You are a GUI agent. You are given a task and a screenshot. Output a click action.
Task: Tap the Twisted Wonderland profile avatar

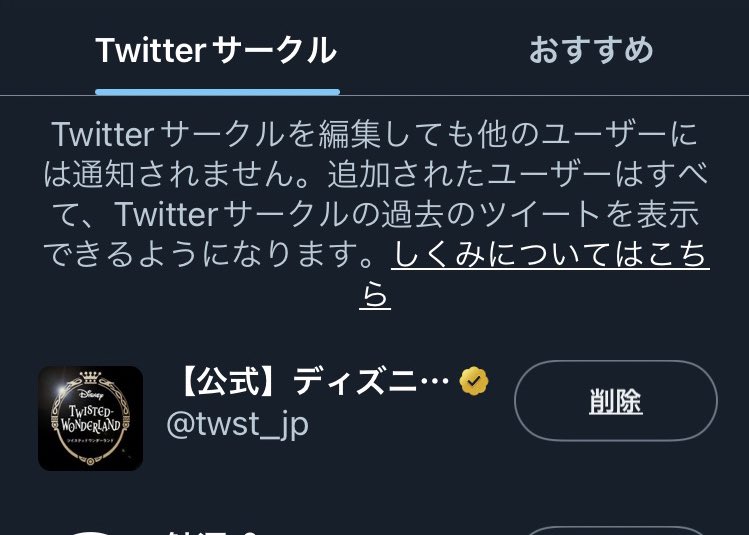[x=90, y=418]
